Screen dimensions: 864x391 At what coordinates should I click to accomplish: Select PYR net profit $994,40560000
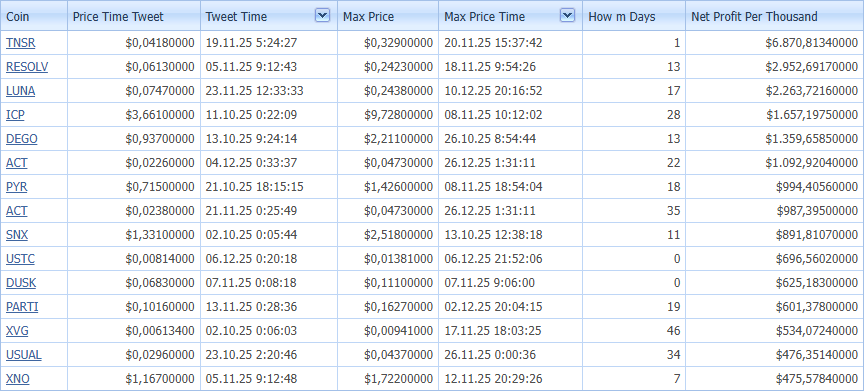click(x=817, y=187)
